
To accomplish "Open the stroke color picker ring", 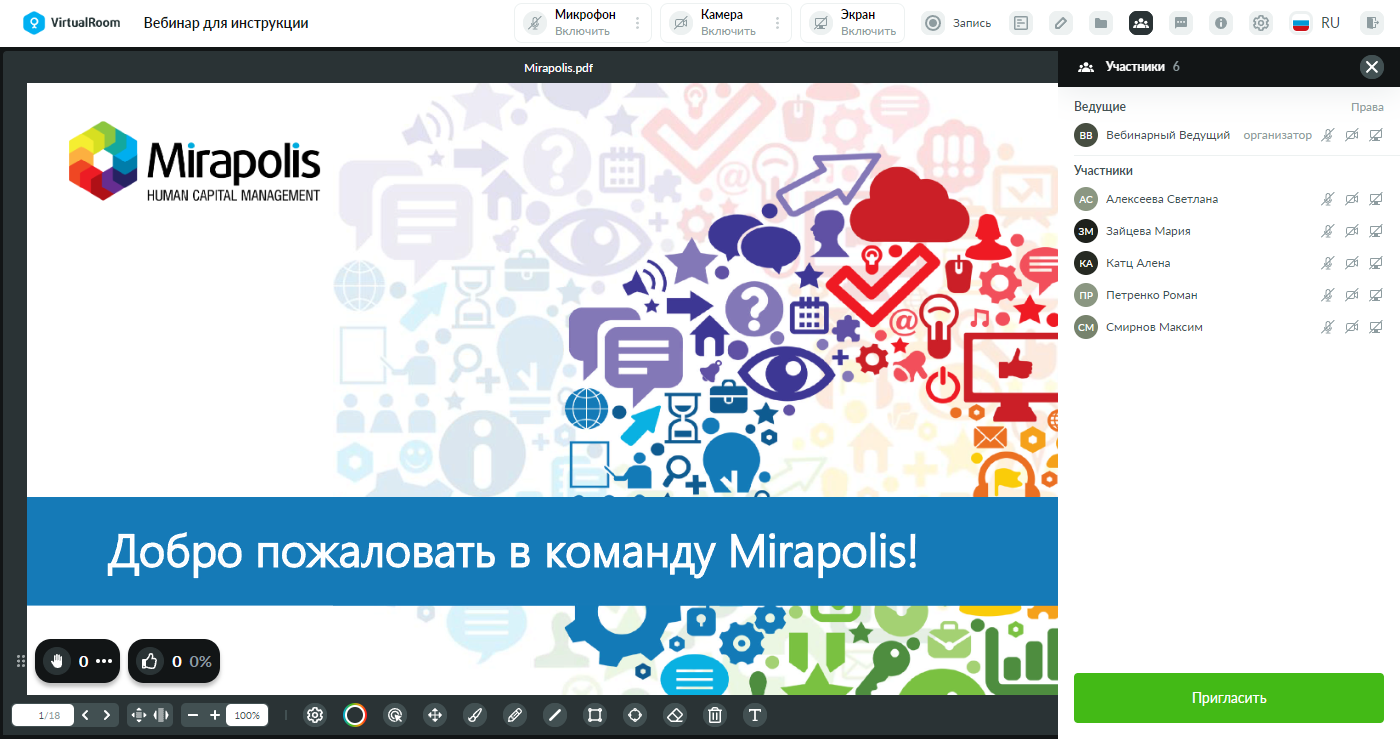I will 355,715.
